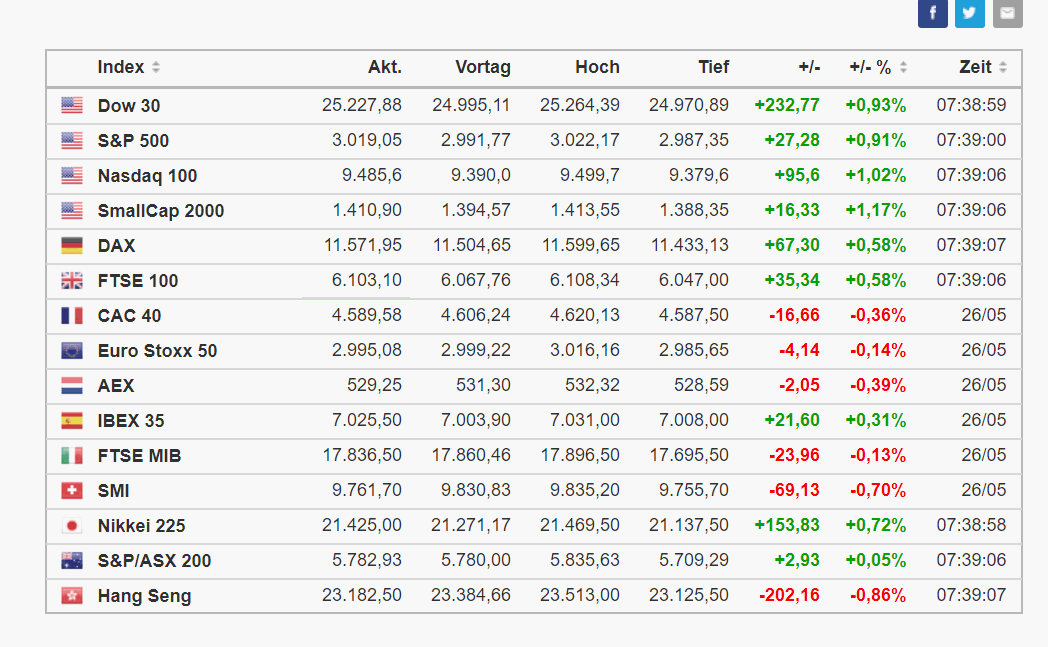Open the Nasdaq 100 index link
This screenshot has width=1048, height=647.
click(x=147, y=176)
